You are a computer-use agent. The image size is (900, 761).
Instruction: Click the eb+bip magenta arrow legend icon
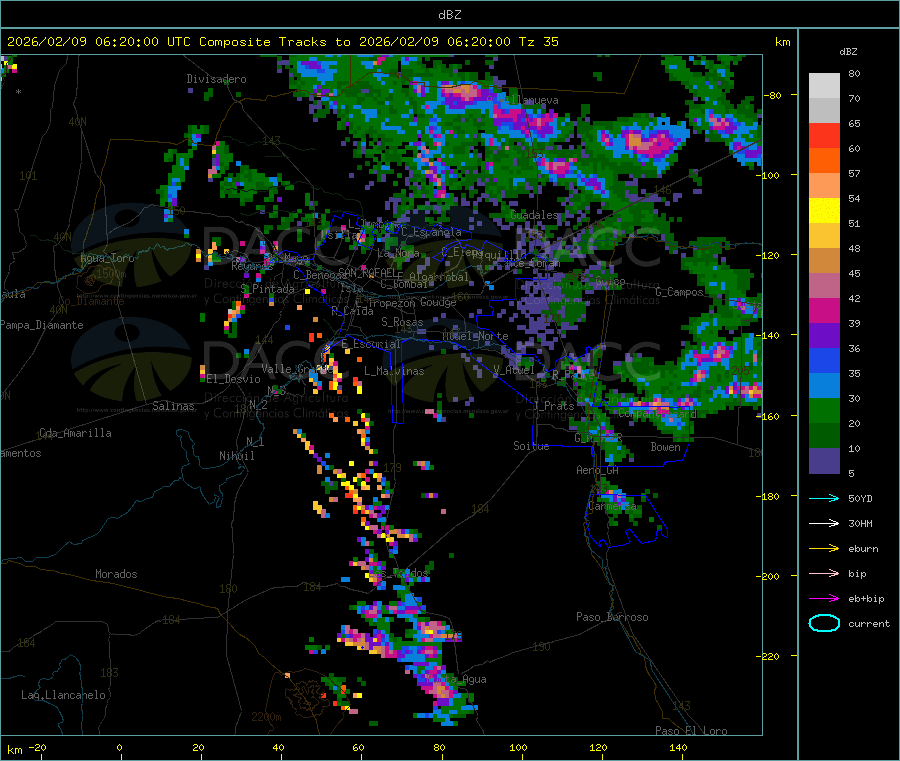click(x=824, y=599)
